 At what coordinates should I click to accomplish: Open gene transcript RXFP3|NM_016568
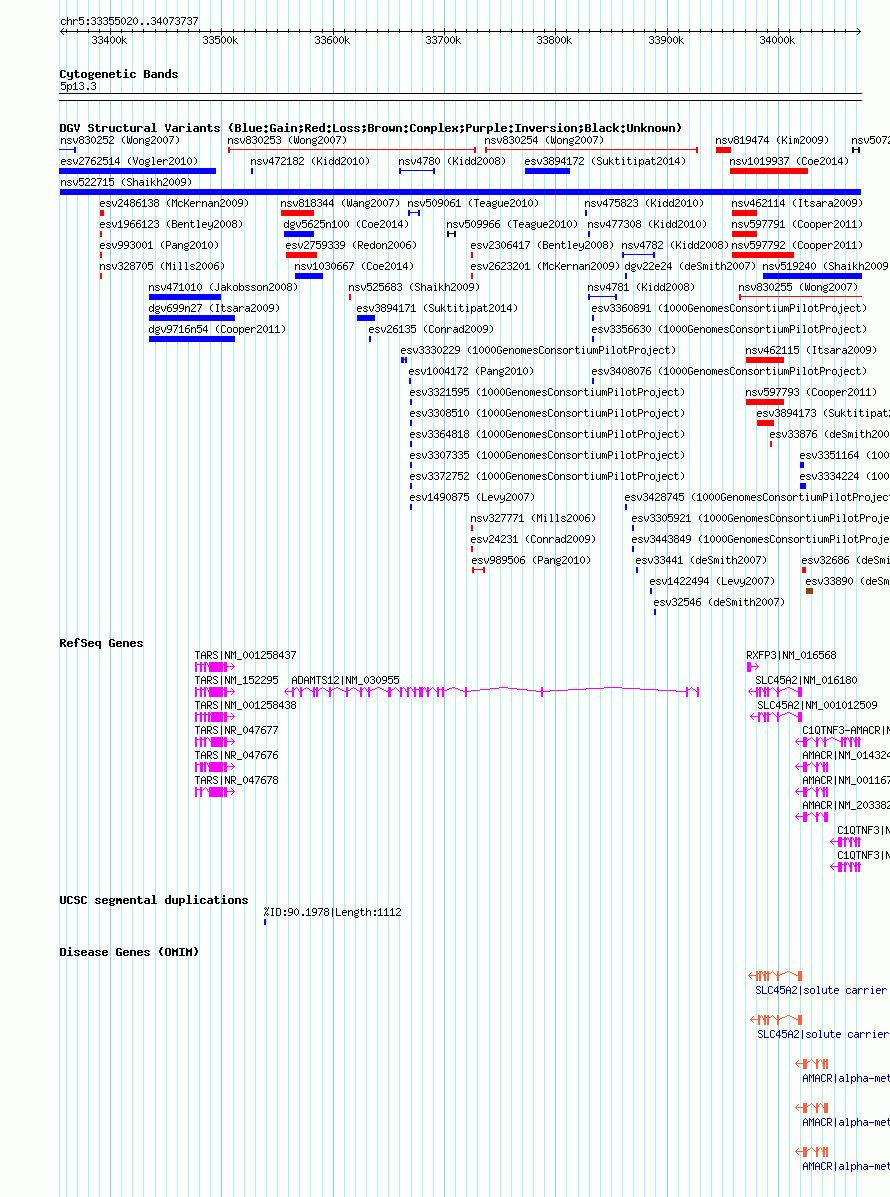[791, 656]
